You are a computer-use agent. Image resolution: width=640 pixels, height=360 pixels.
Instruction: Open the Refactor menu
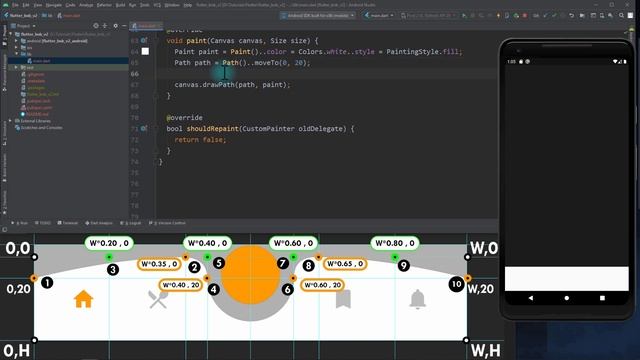coord(104,5)
